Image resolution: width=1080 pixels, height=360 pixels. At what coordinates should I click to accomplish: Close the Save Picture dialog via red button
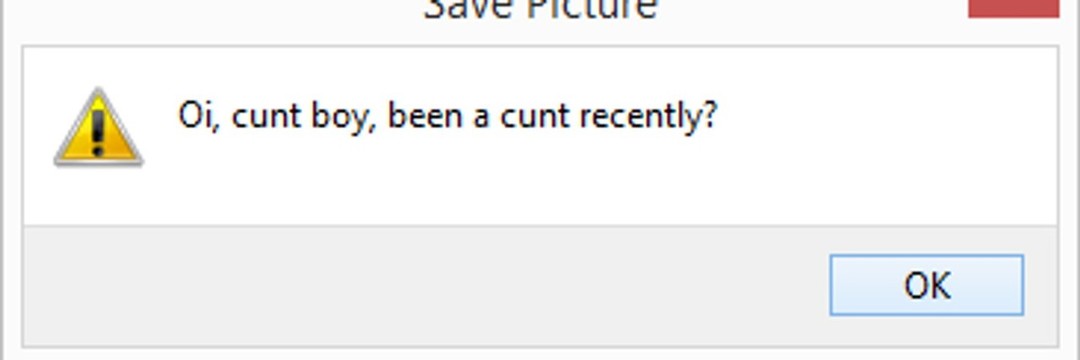(1013, 8)
